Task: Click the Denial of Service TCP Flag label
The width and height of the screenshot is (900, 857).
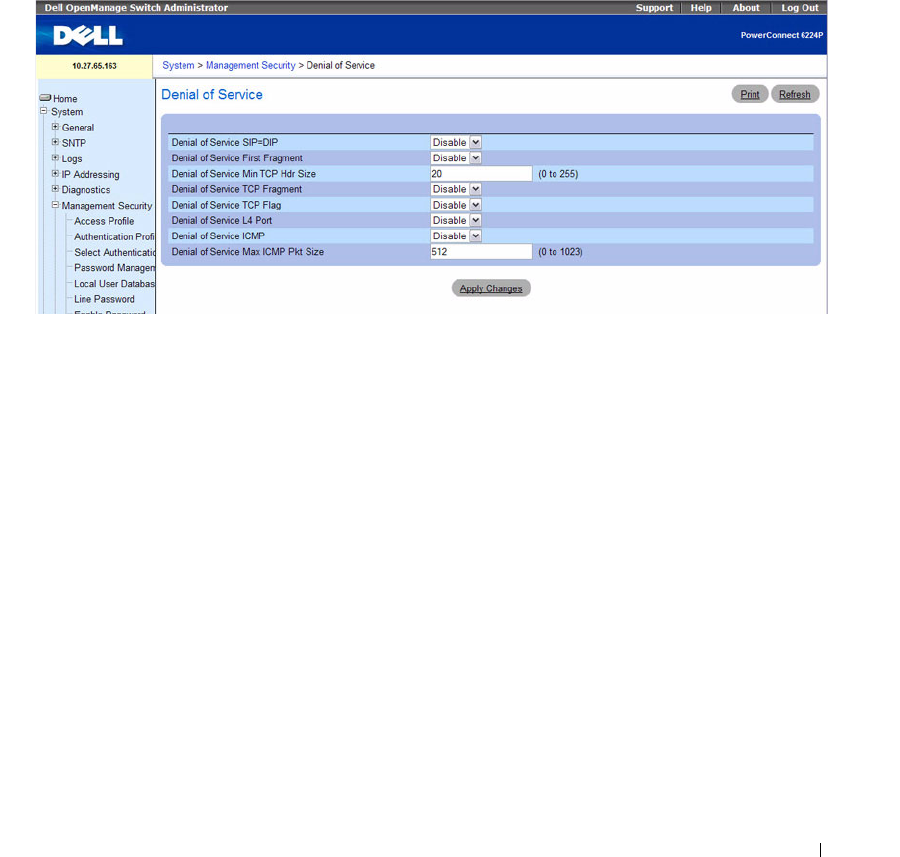Action: click(x=227, y=205)
